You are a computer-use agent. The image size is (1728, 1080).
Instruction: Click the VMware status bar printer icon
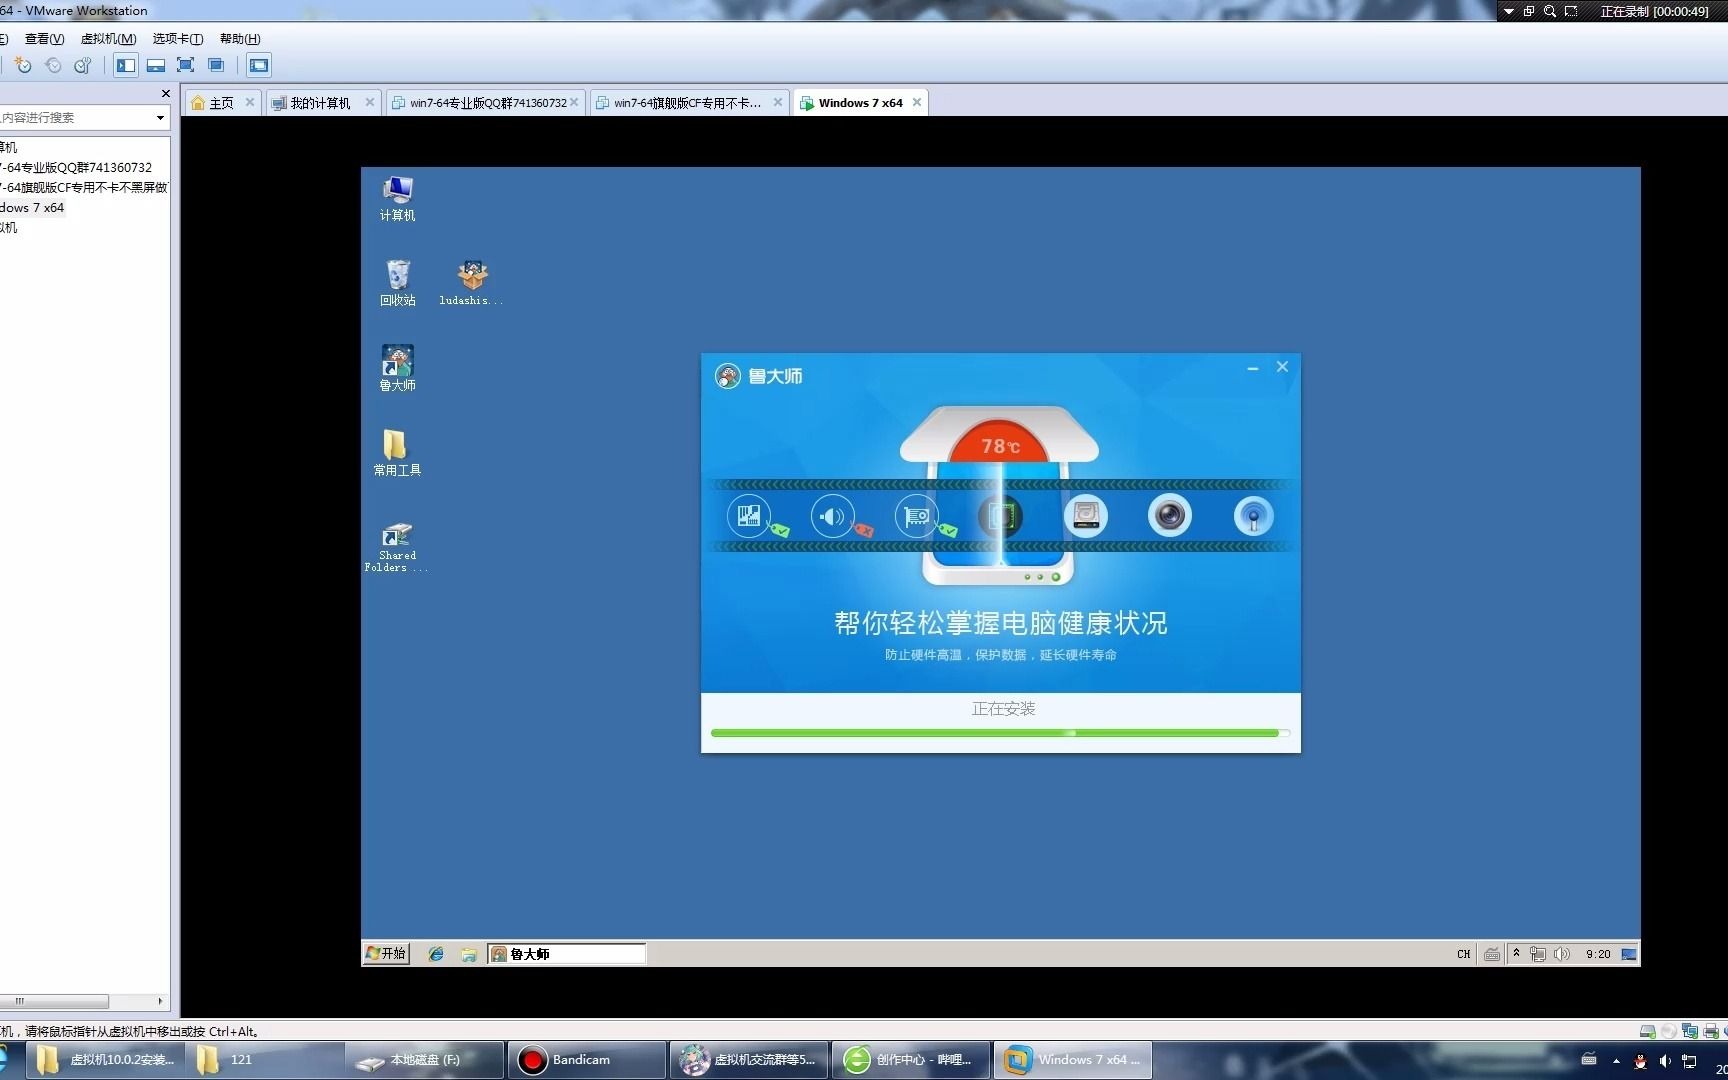[x=1710, y=1031]
